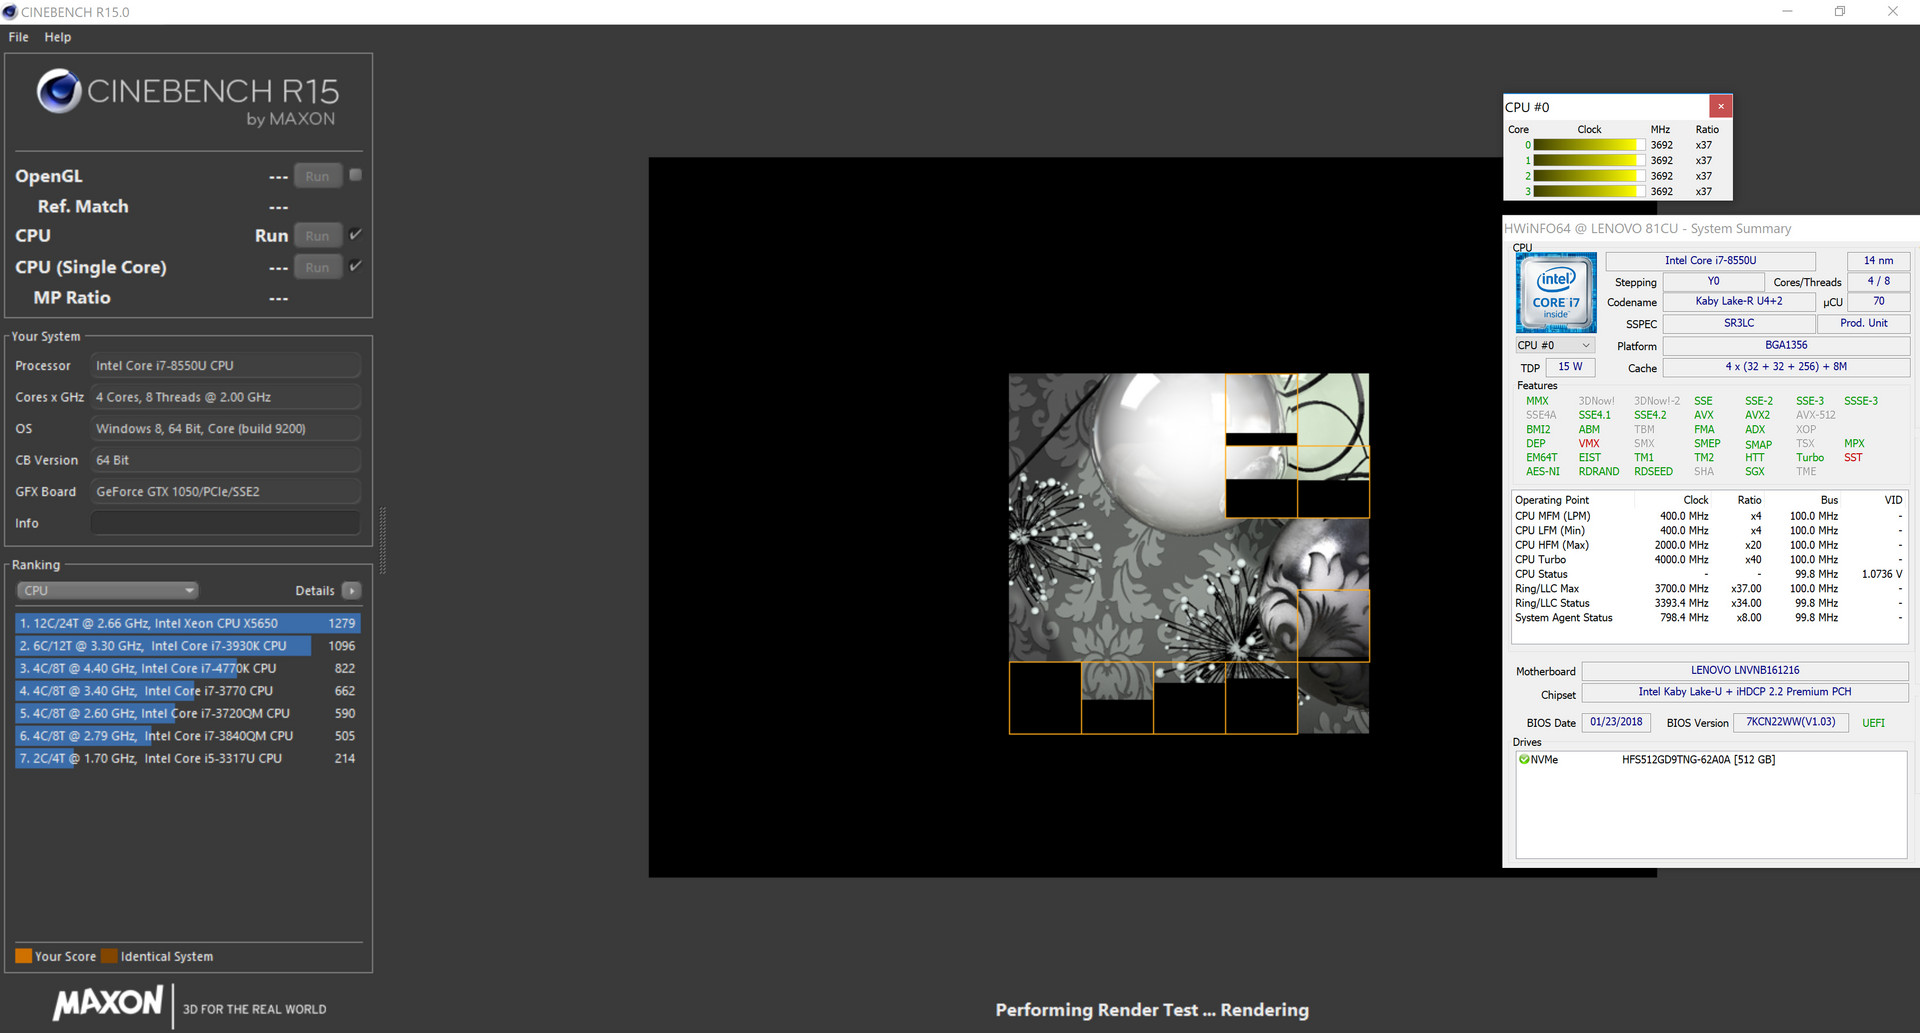Click the Info input field
Image resolution: width=1920 pixels, height=1033 pixels.
[225, 523]
